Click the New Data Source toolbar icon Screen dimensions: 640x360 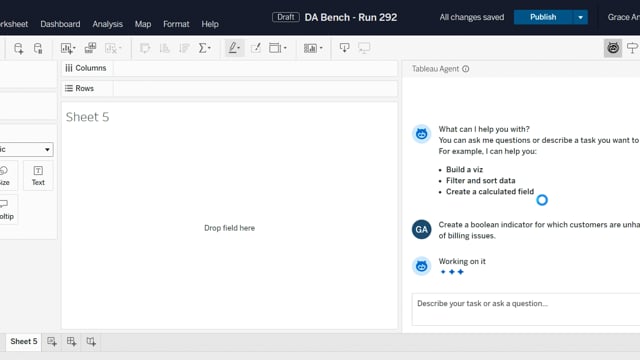[18, 48]
